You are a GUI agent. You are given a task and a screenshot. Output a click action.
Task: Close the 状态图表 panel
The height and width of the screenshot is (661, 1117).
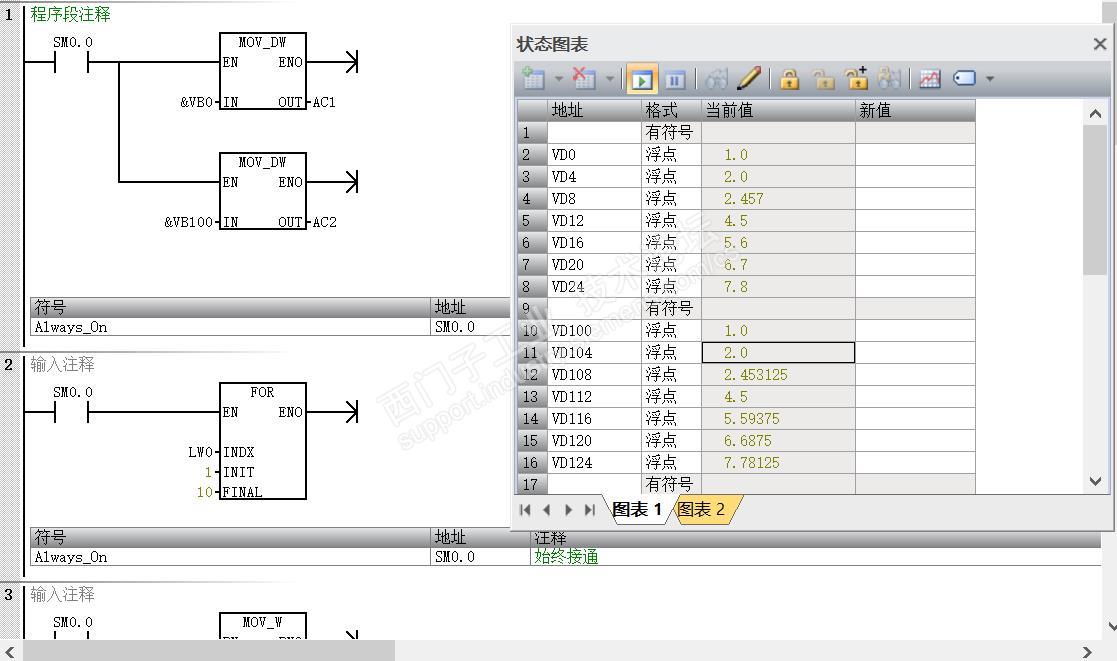point(1100,44)
